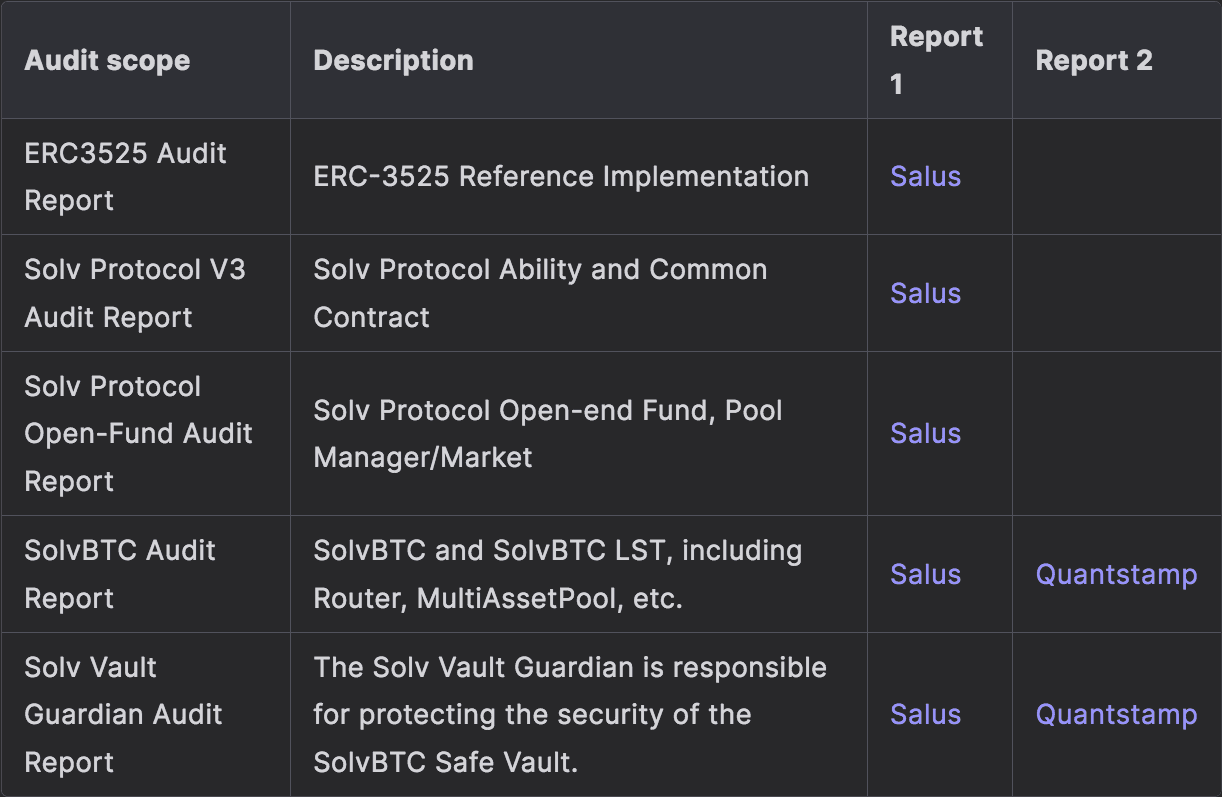Open Quantstamp report for Solv Vault Guardian
Image resolution: width=1230 pixels, height=802 pixels.
(x=1116, y=714)
